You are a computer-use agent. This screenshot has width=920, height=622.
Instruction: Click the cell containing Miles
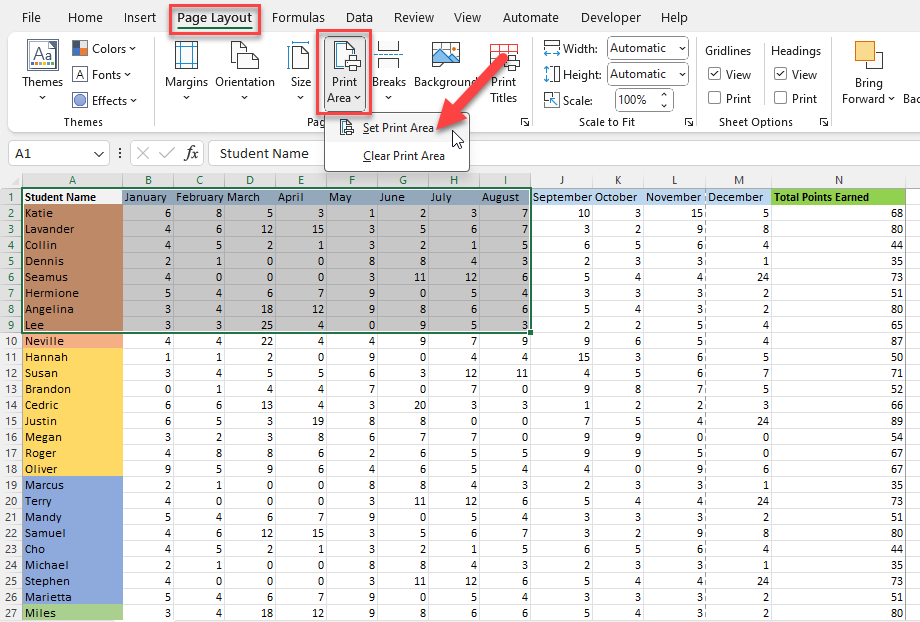click(72, 613)
